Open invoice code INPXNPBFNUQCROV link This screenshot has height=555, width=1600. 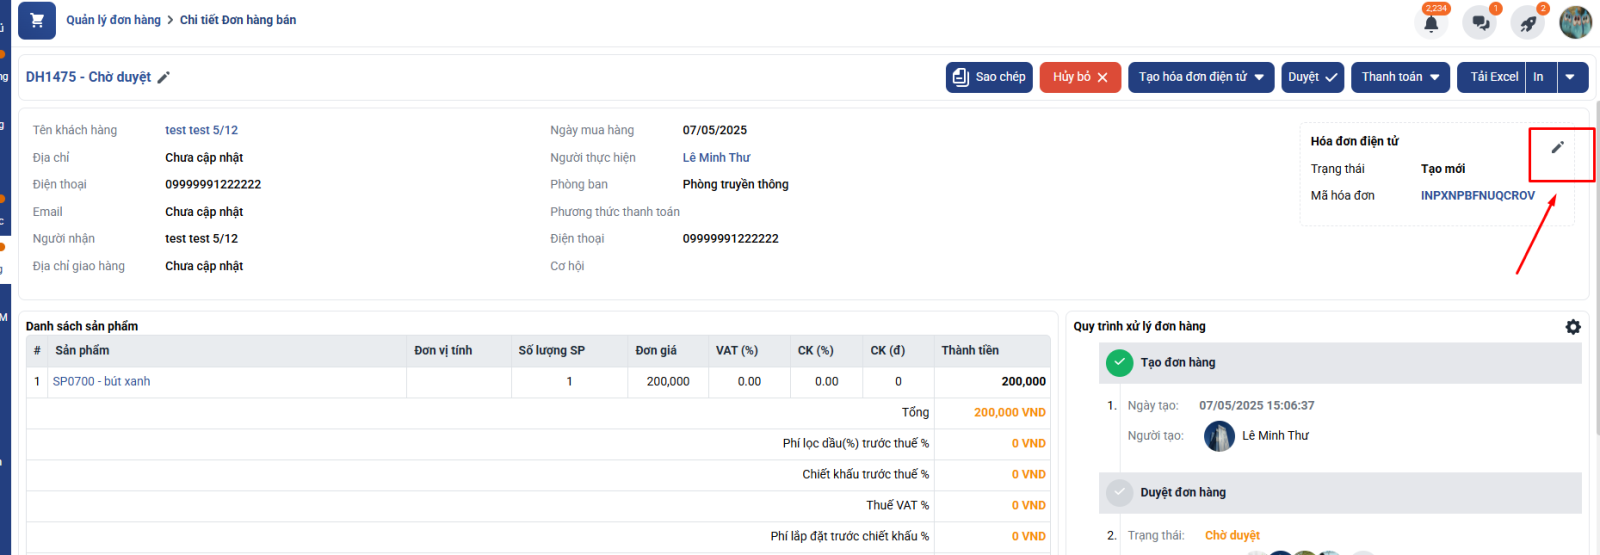coord(1477,196)
